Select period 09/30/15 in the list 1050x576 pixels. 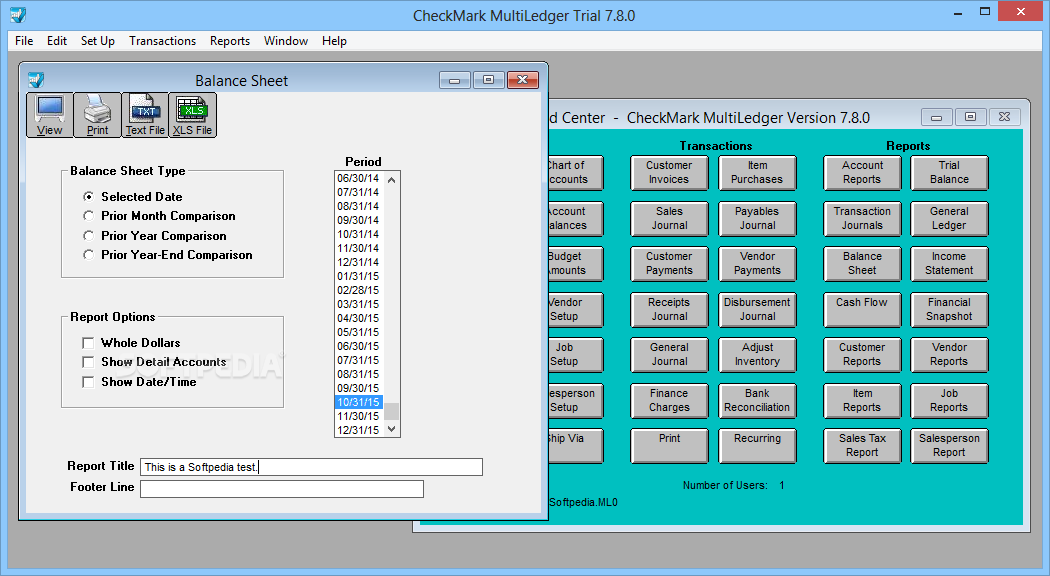point(358,388)
